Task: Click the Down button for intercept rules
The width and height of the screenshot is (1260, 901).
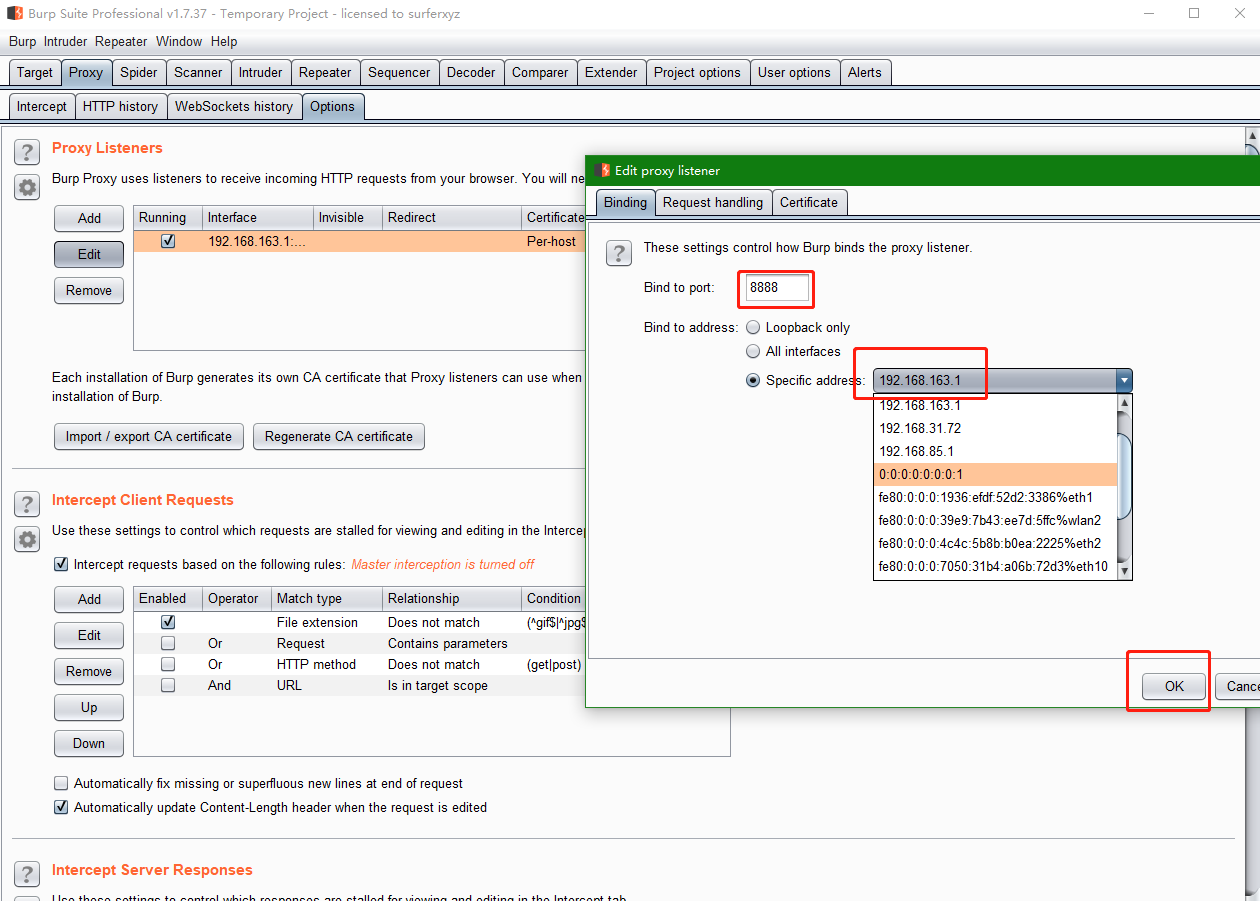Action: click(x=89, y=743)
